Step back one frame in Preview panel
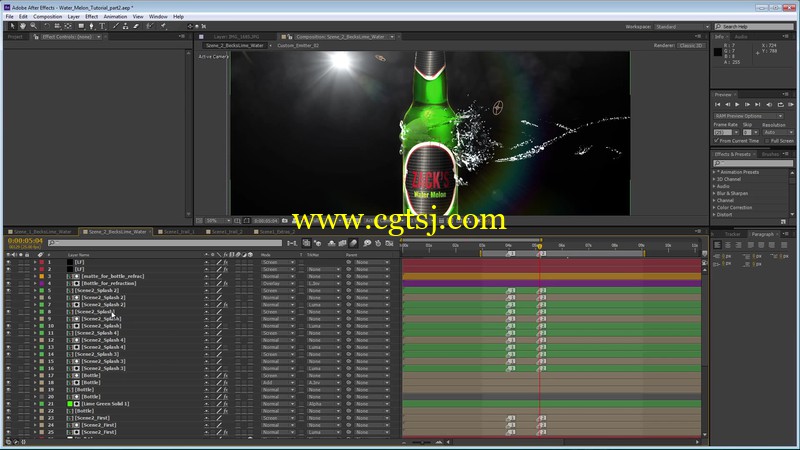Viewport: 800px width, 450px height. tap(728, 105)
